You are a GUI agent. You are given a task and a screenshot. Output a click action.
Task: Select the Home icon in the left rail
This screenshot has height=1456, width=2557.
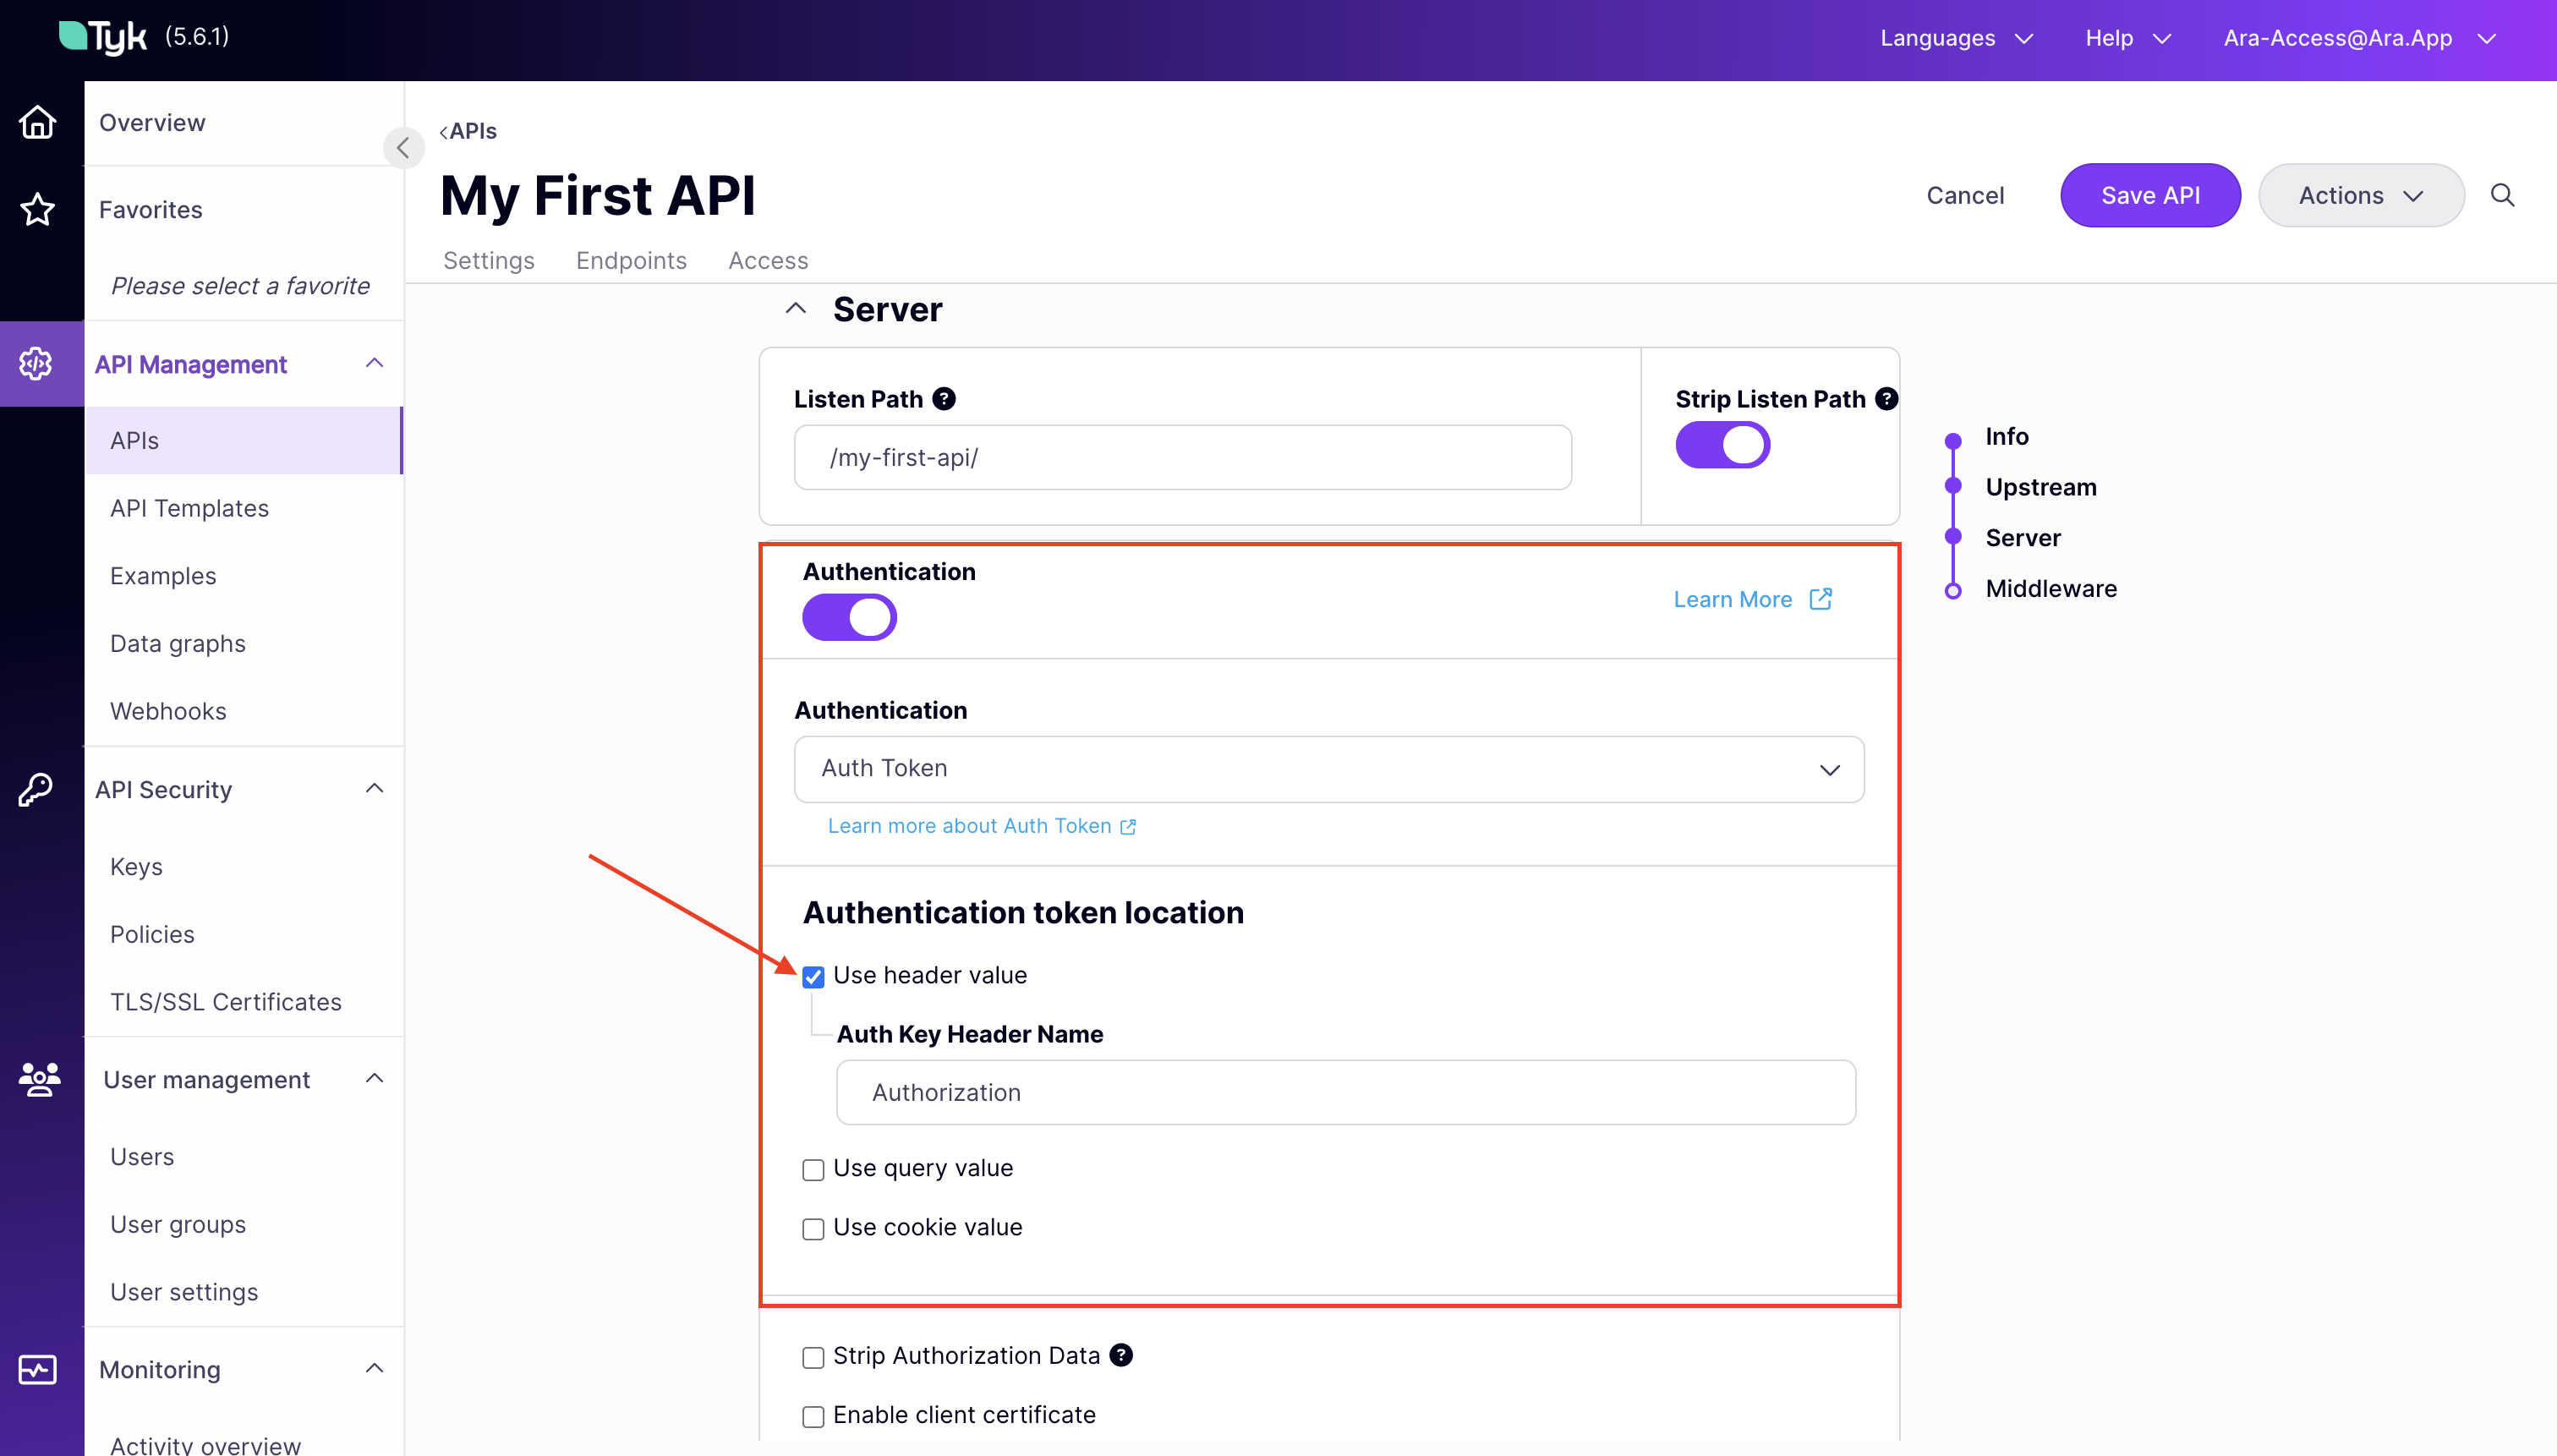tap(37, 121)
